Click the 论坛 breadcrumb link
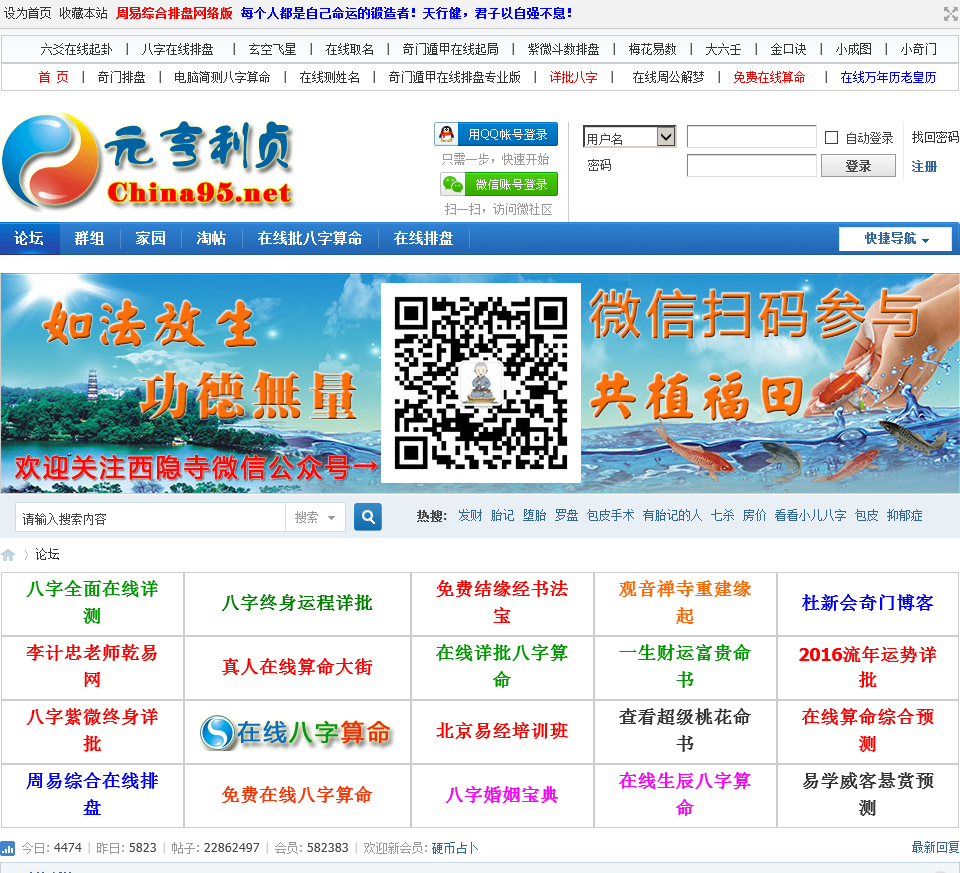Viewport: 960px width, 873px height. point(47,555)
